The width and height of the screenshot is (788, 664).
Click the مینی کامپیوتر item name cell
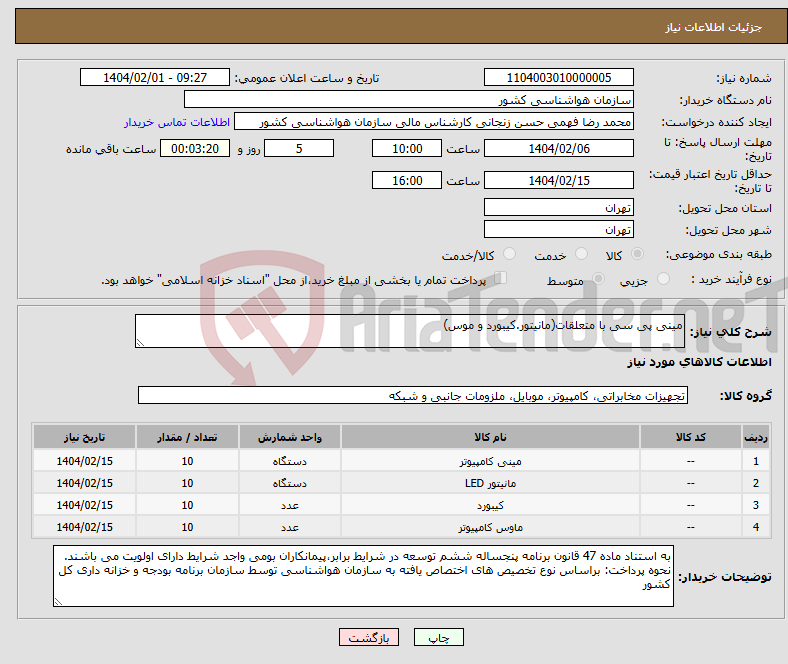[490, 461]
